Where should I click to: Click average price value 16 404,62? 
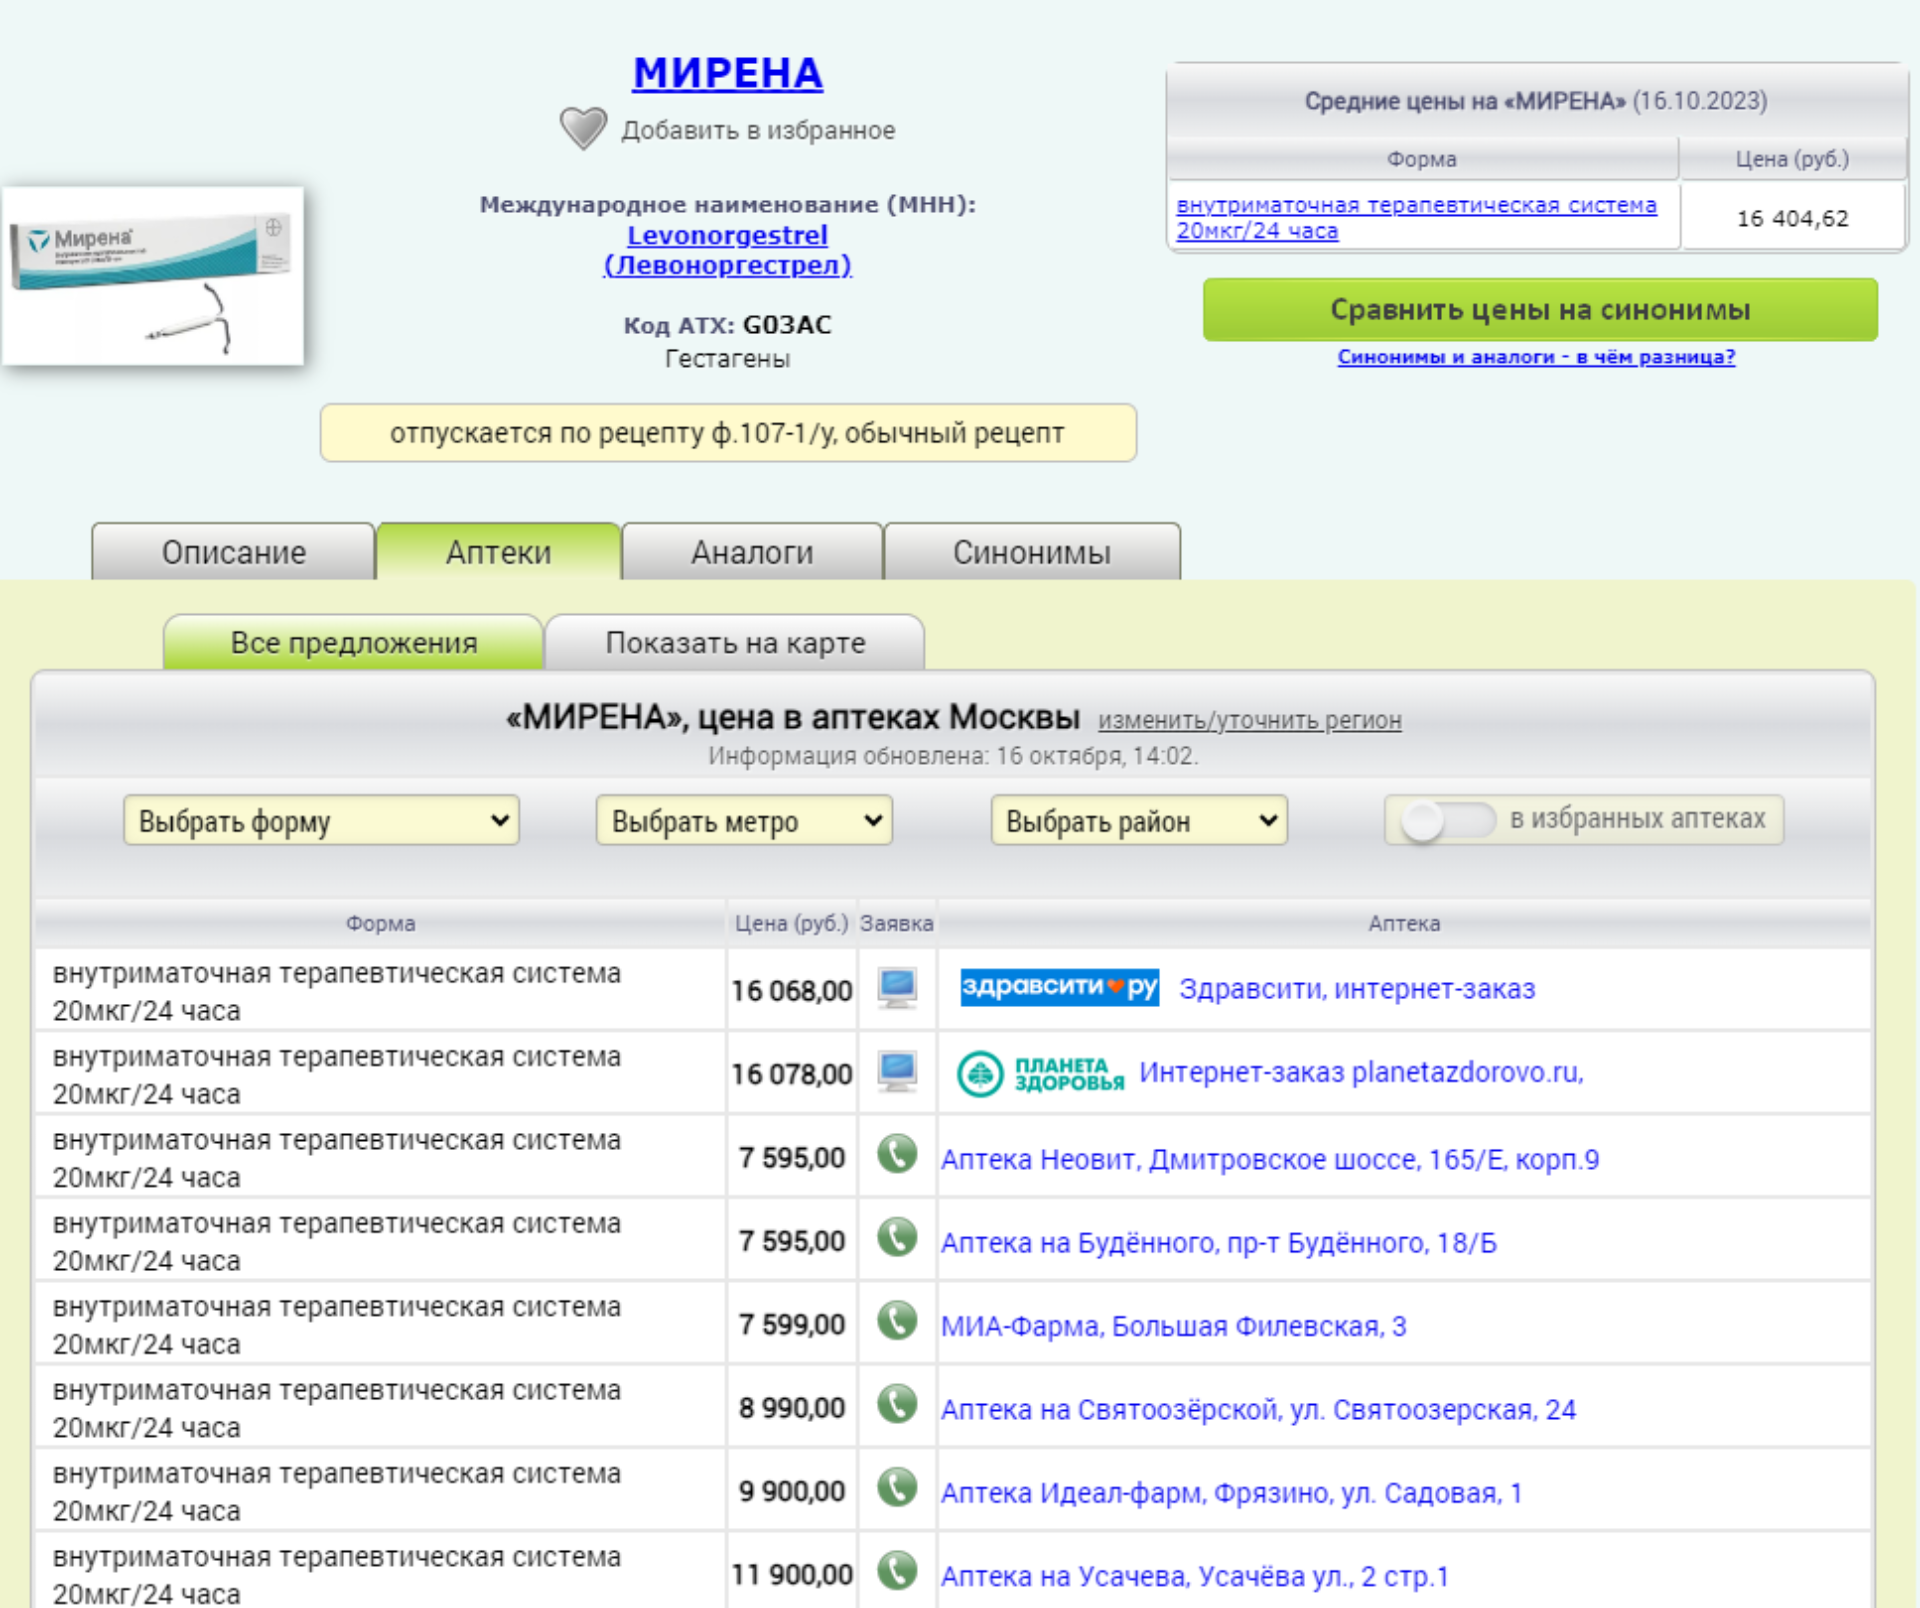click(x=1793, y=219)
